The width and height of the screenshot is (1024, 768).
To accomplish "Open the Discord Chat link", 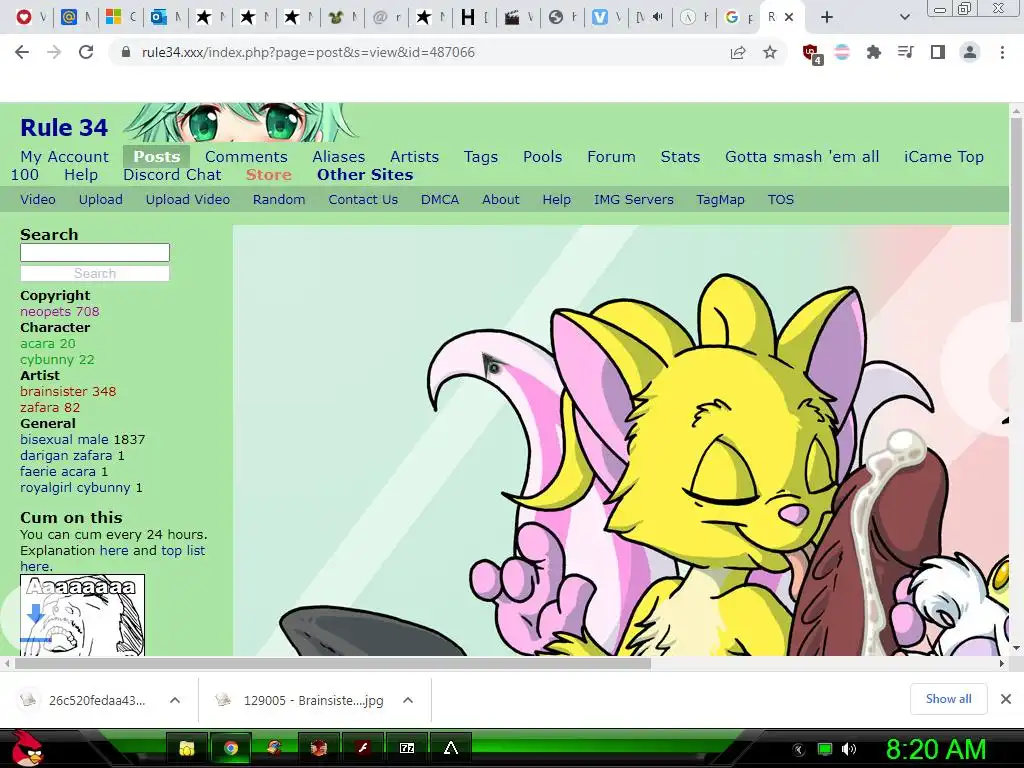I will pos(172,175).
